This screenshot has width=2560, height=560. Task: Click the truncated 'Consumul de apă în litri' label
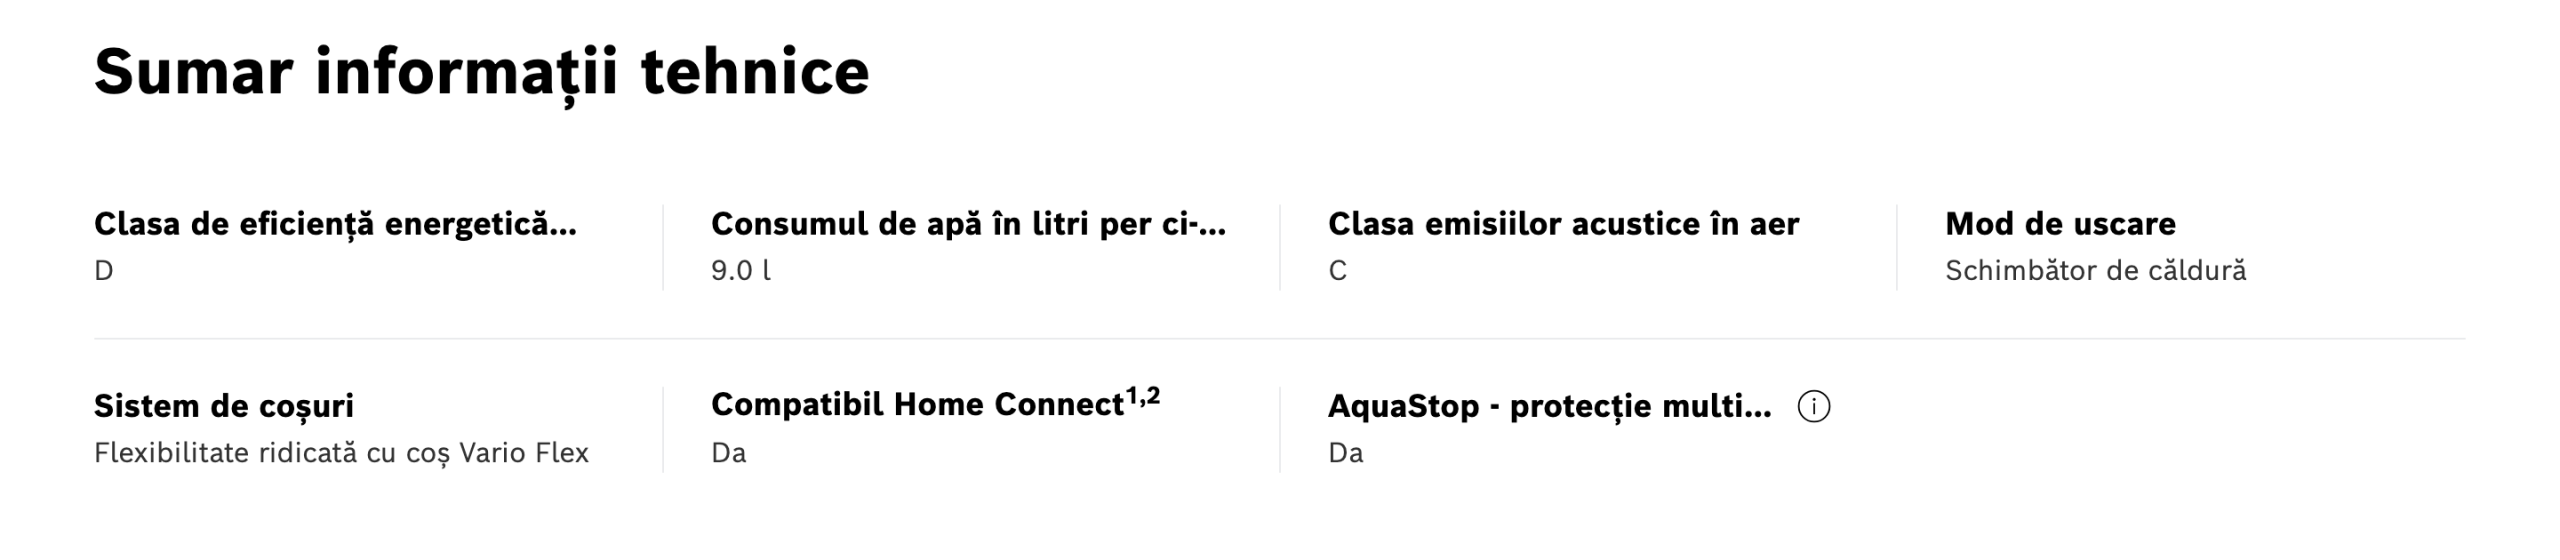point(967,224)
